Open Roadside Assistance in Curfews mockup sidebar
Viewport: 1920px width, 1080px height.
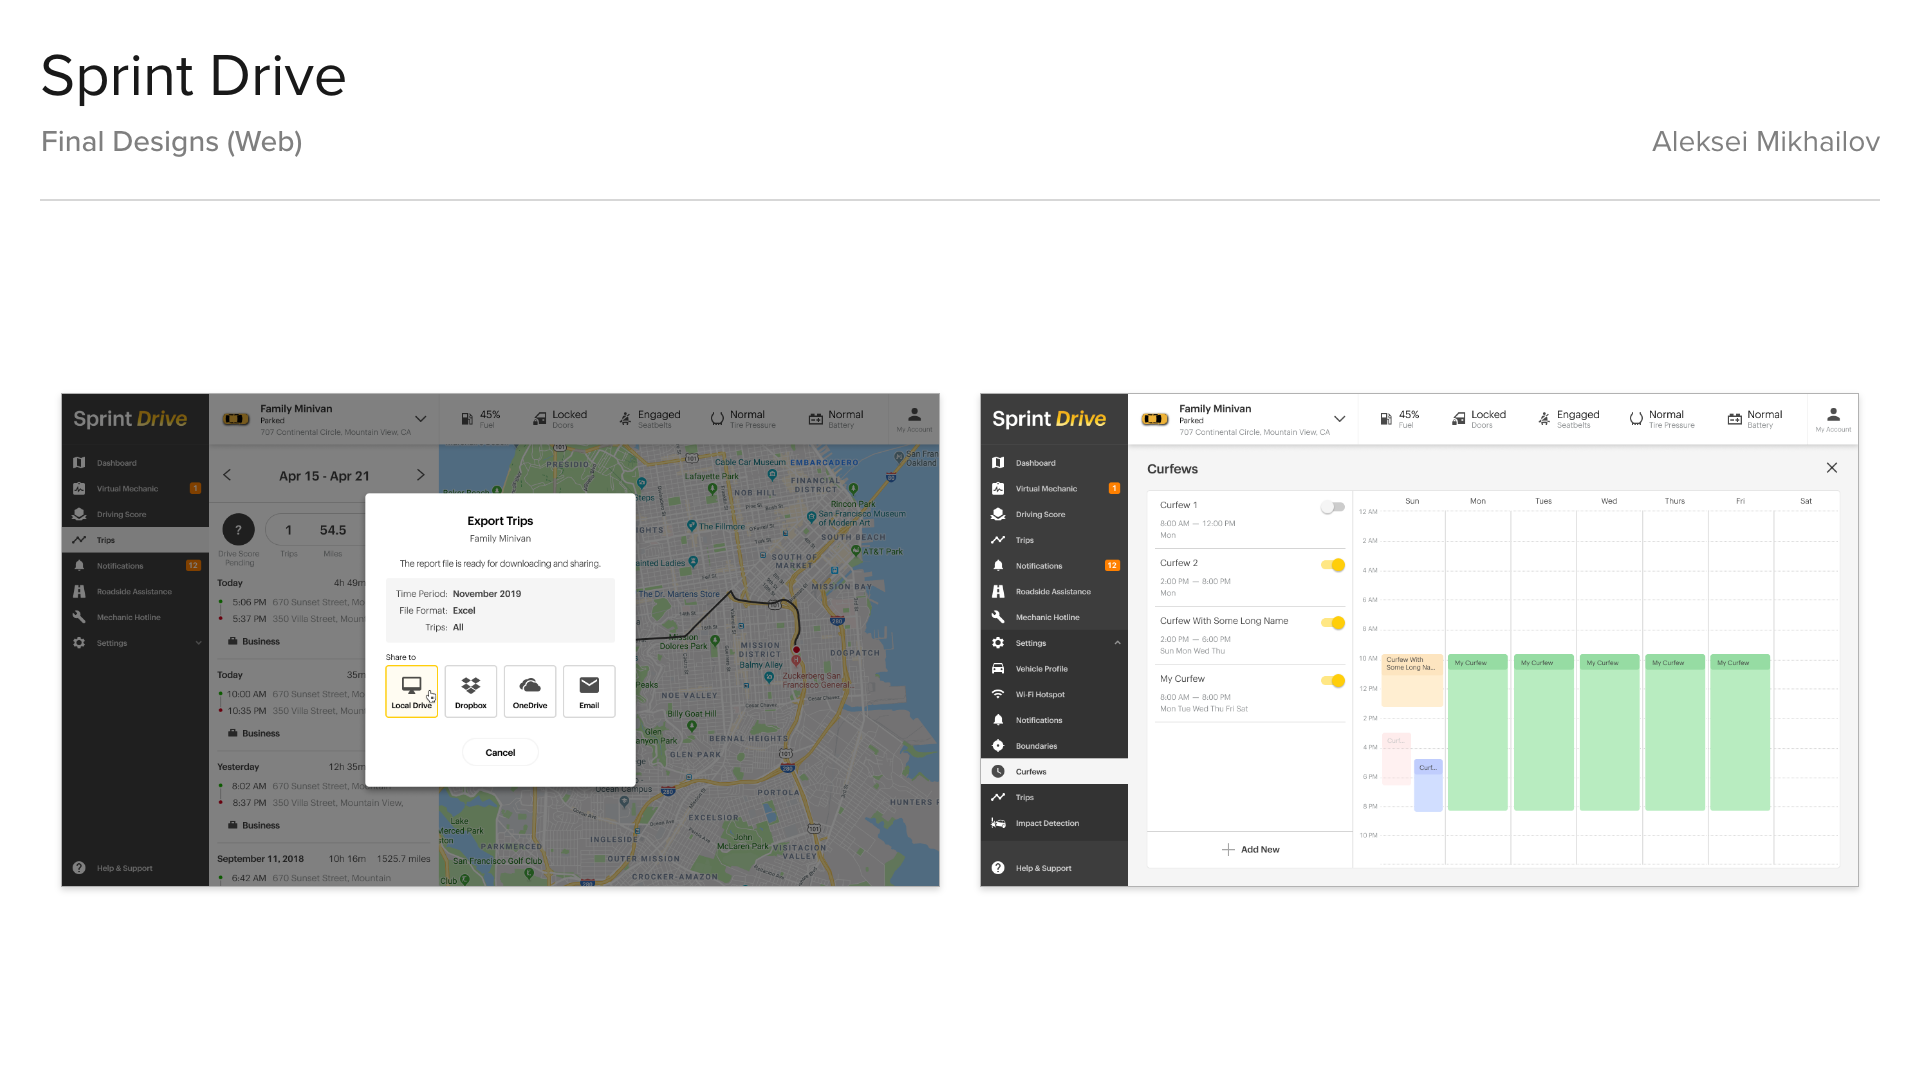[x=1054, y=591]
